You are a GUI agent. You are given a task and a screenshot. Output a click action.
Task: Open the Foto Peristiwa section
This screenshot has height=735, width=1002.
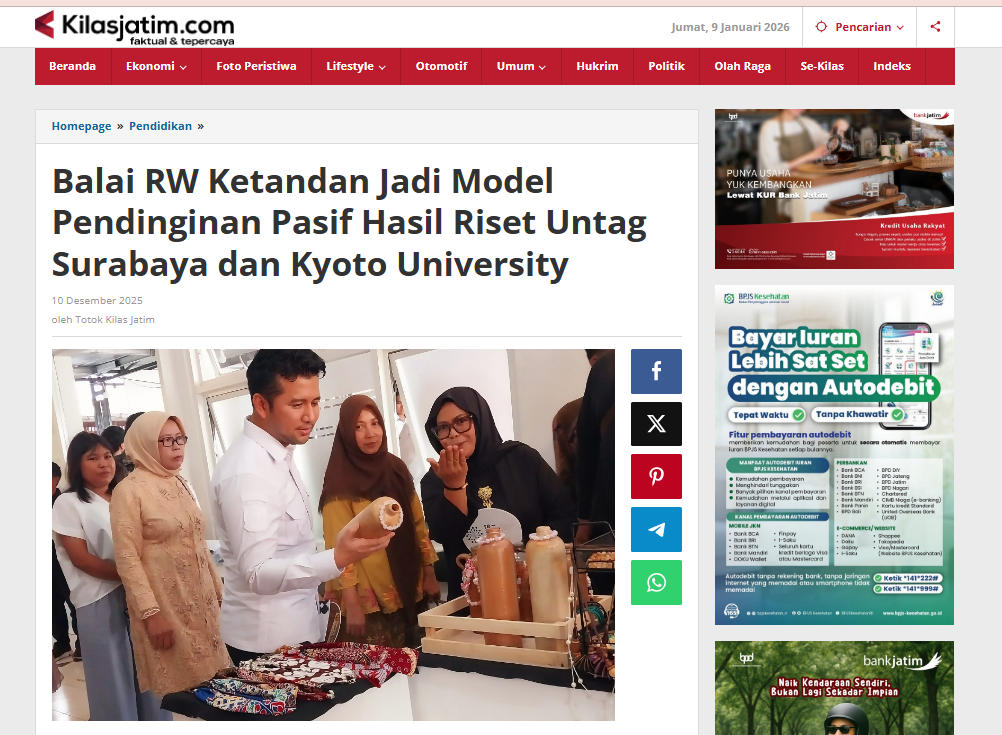(x=256, y=66)
